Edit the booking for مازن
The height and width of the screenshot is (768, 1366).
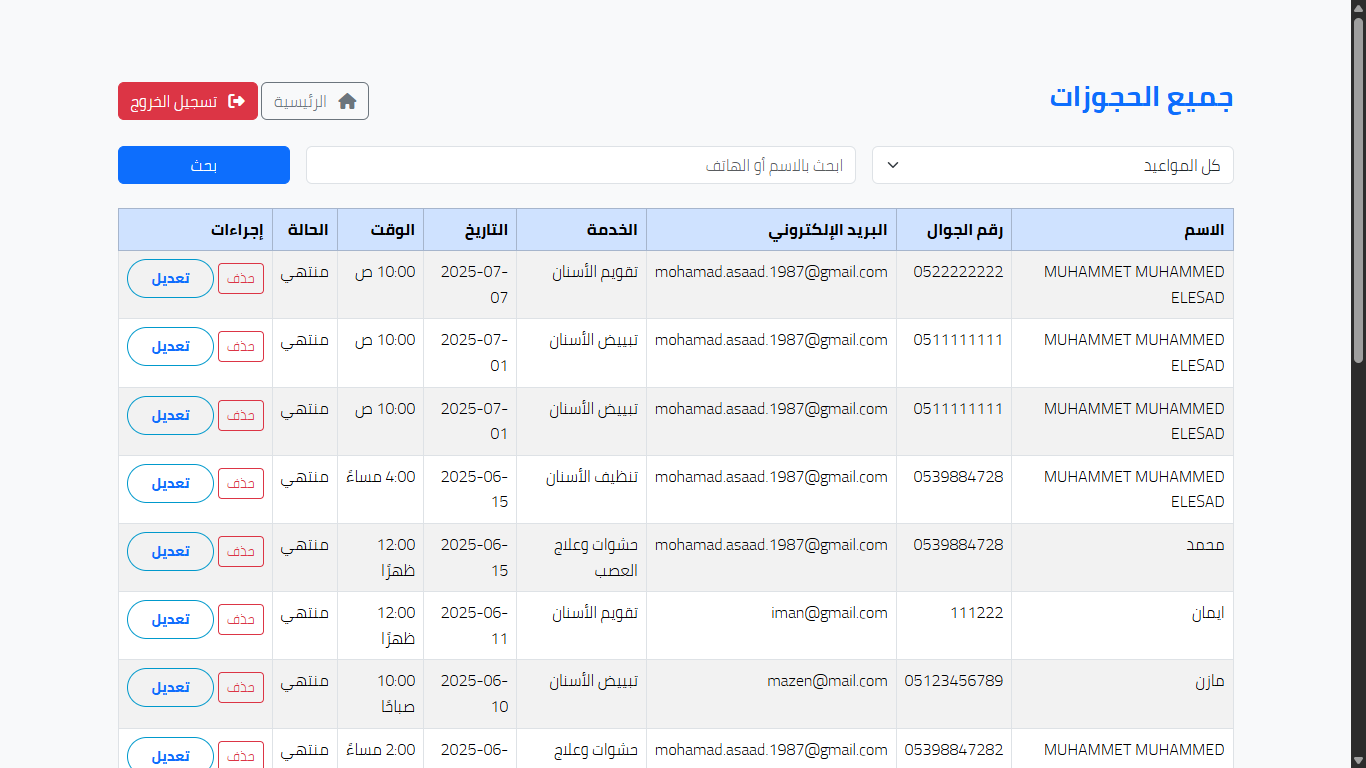tap(170, 688)
